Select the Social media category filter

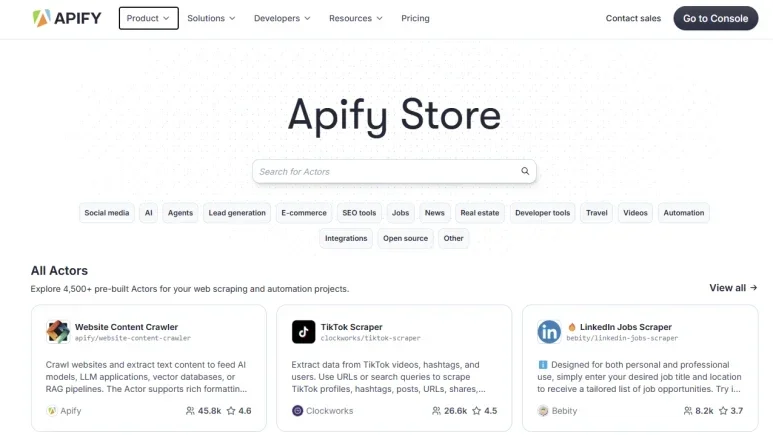tap(107, 212)
